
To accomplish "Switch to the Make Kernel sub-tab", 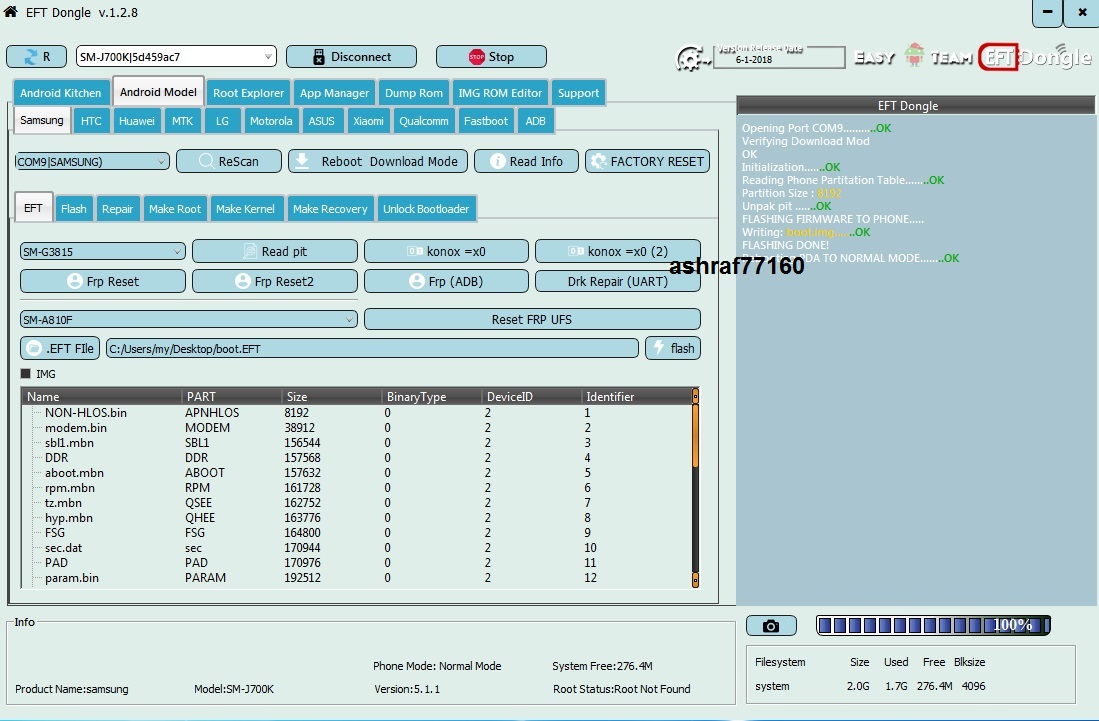I will (x=245, y=209).
